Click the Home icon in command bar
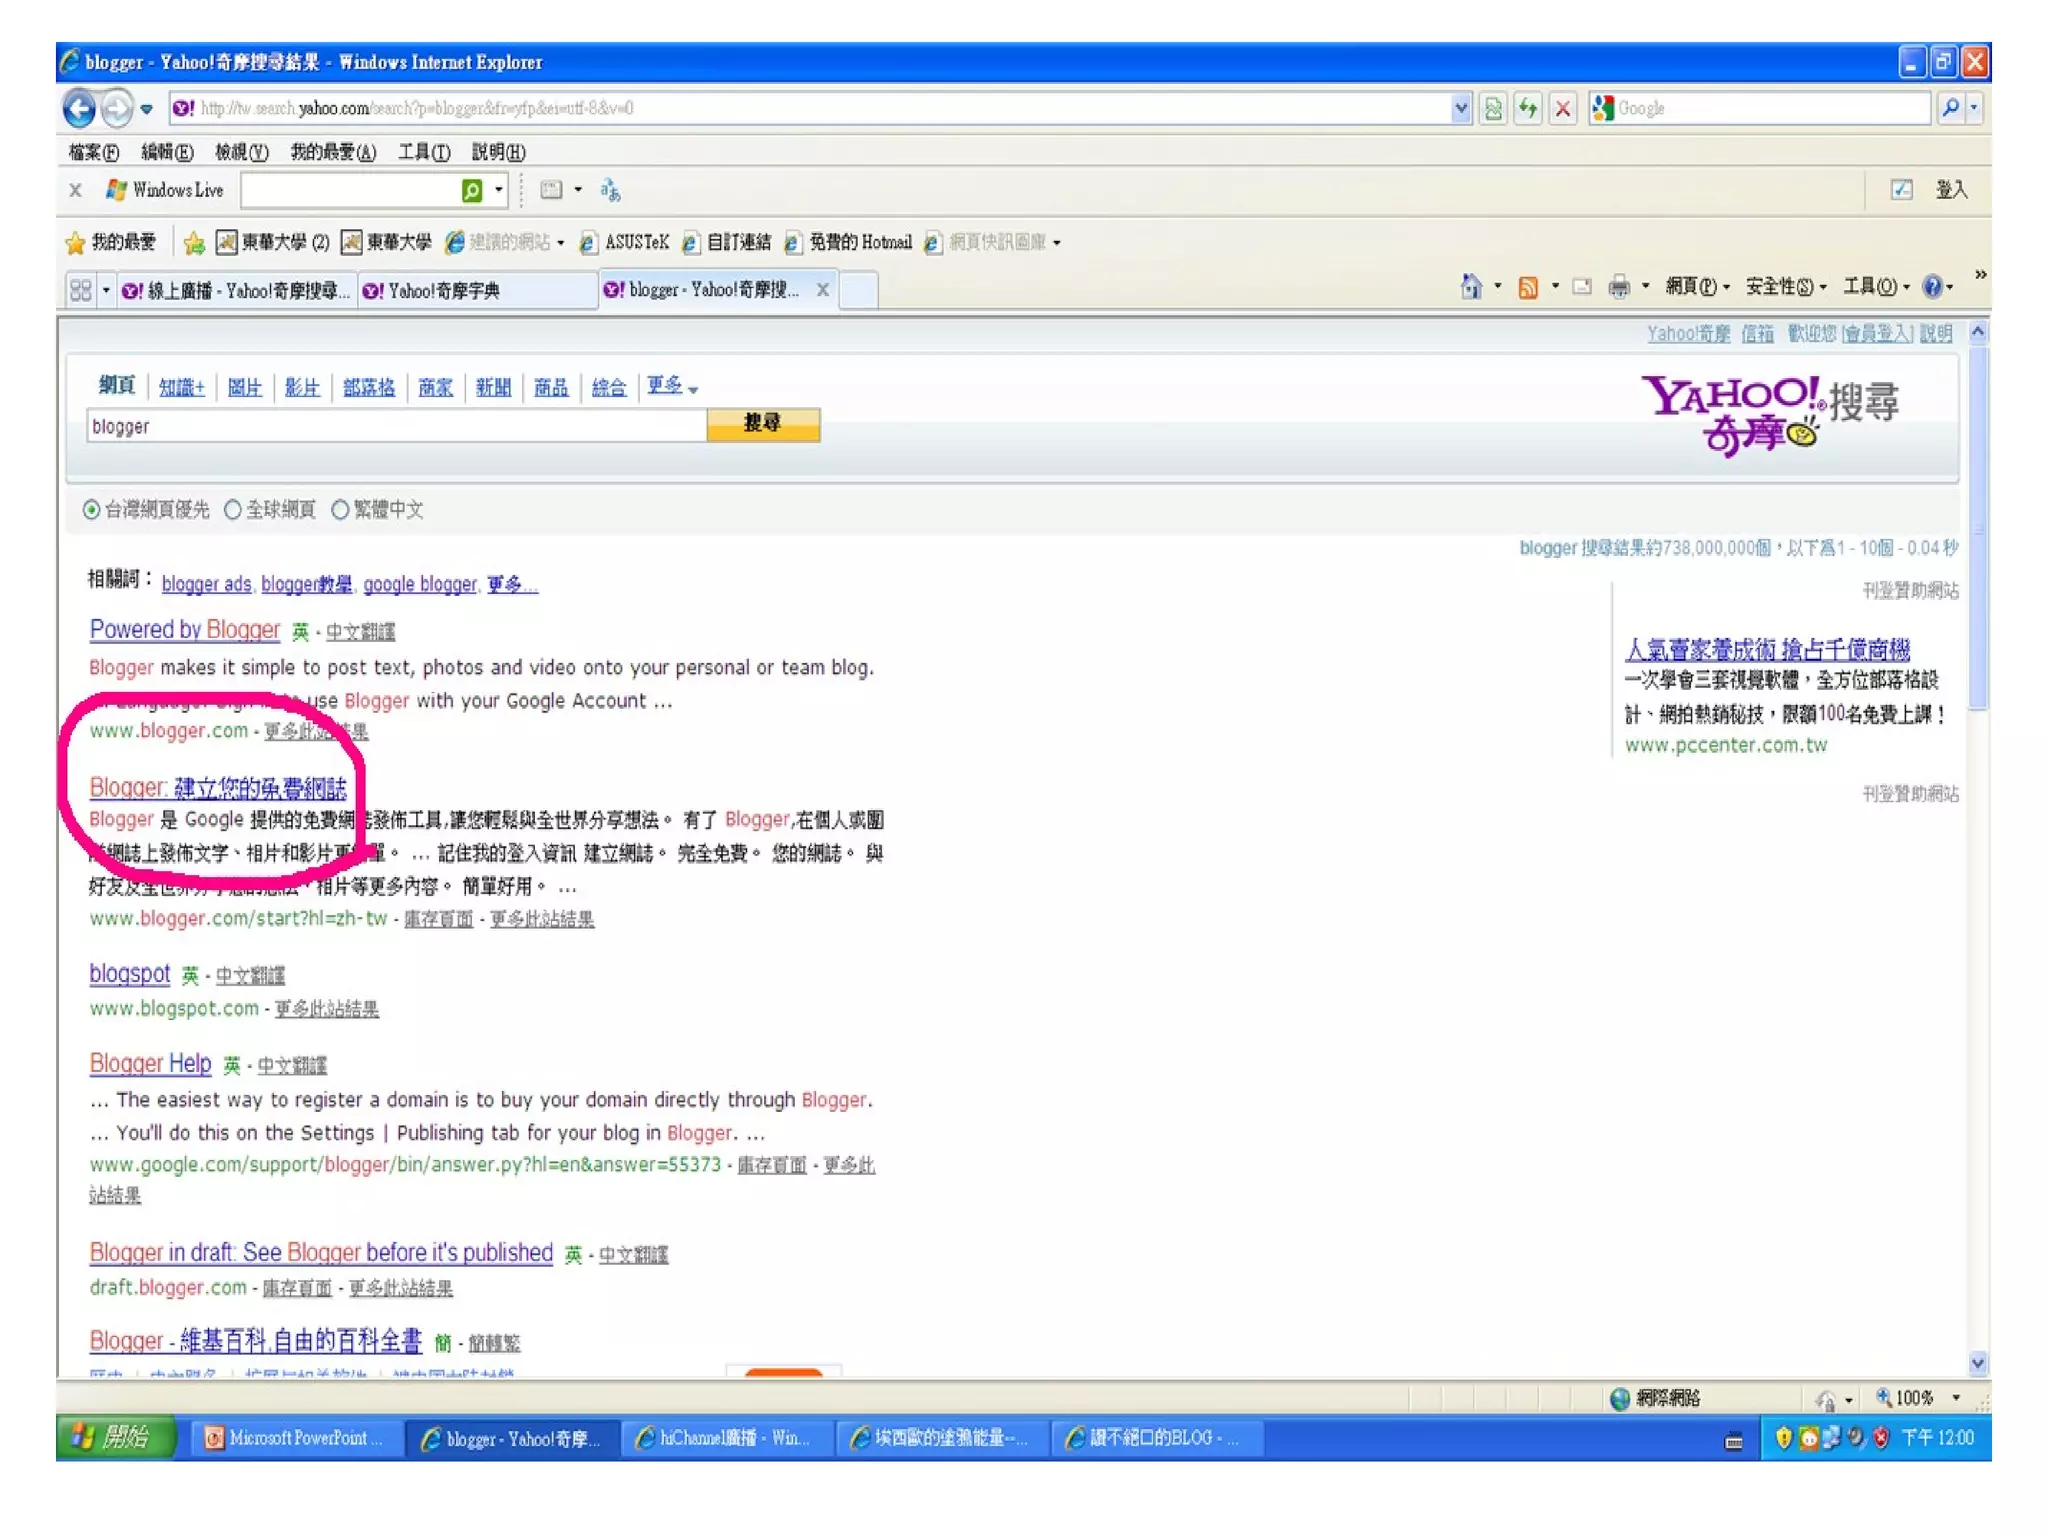 (x=1470, y=288)
